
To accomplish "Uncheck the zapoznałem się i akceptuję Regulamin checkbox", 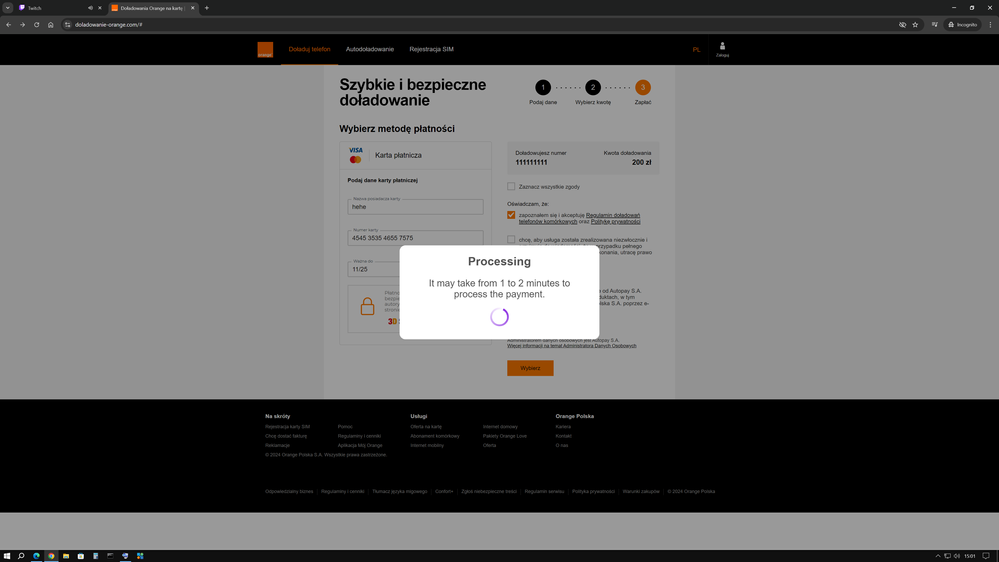I will click(511, 215).
